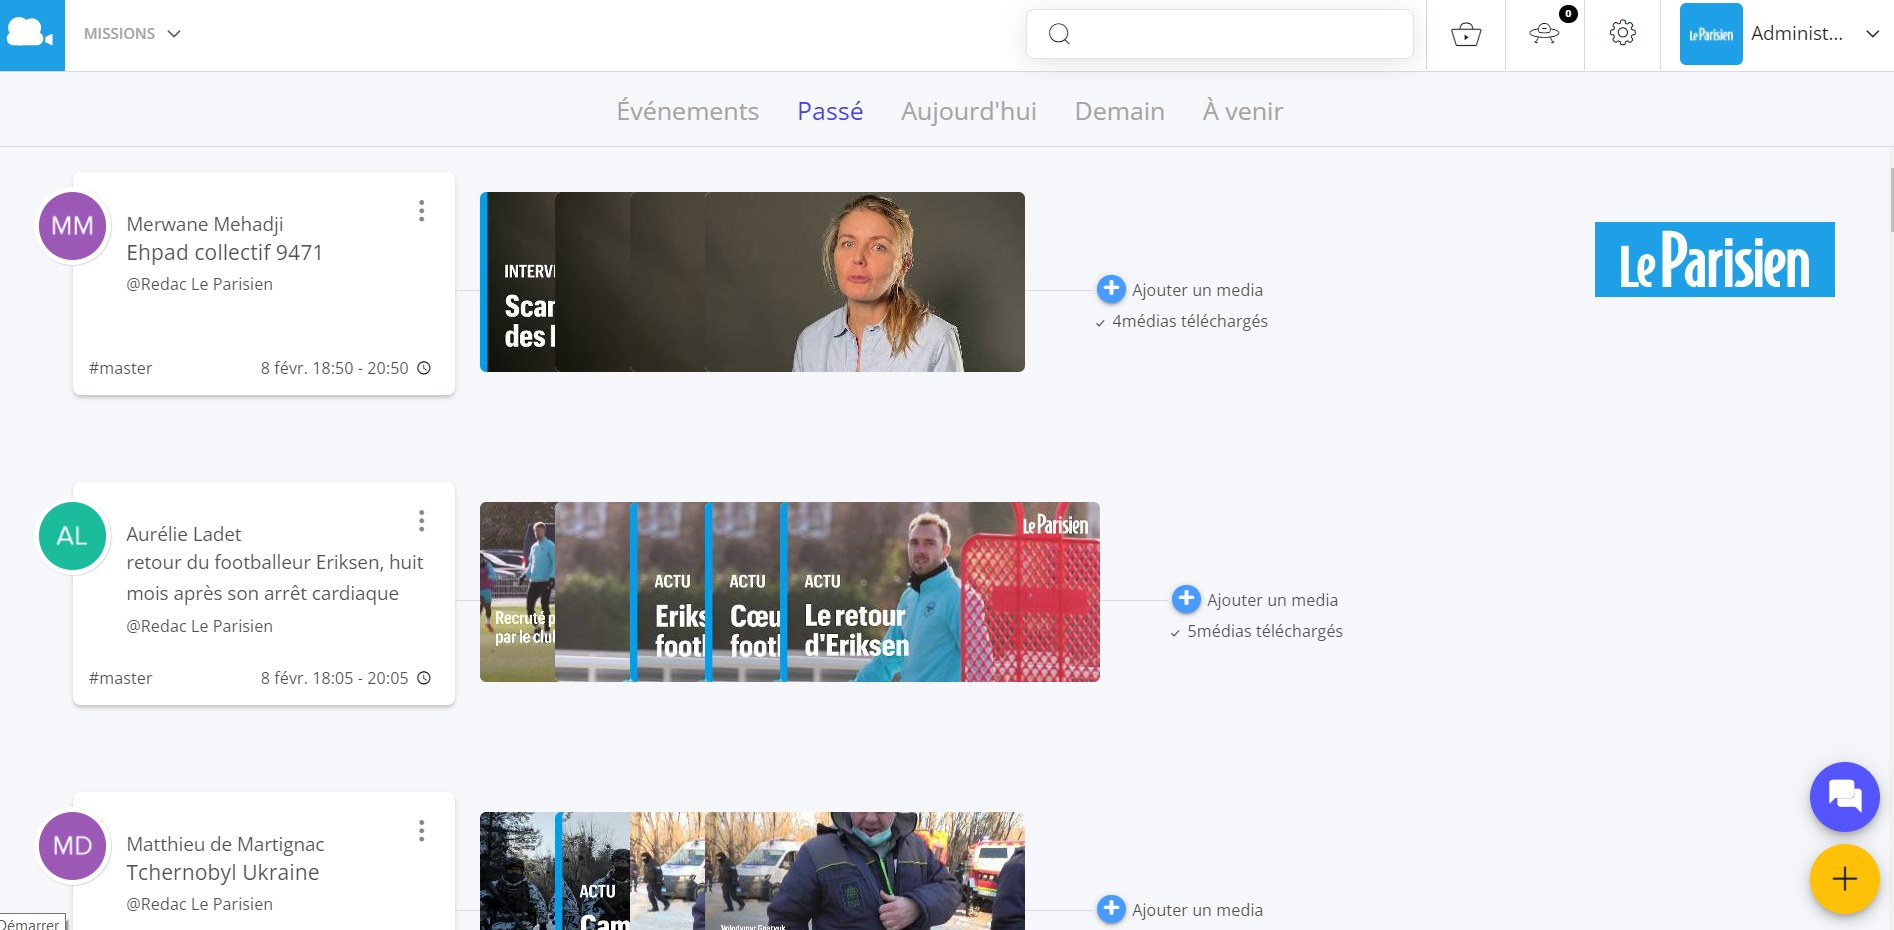
Task: Click the large Le Parisien logo banner
Action: tap(1714, 260)
